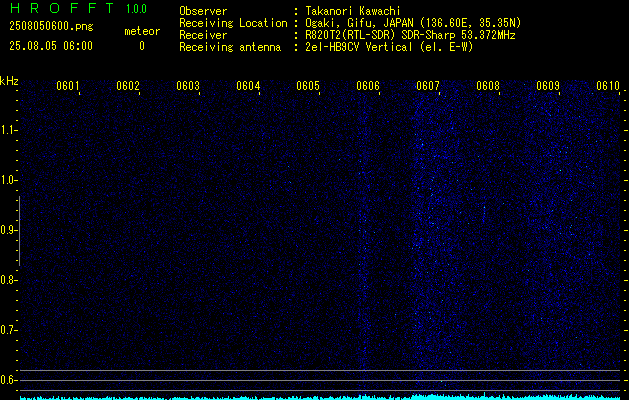Click the 0610 time marker
The height and width of the screenshot is (400, 629).
click(x=608, y=86)
